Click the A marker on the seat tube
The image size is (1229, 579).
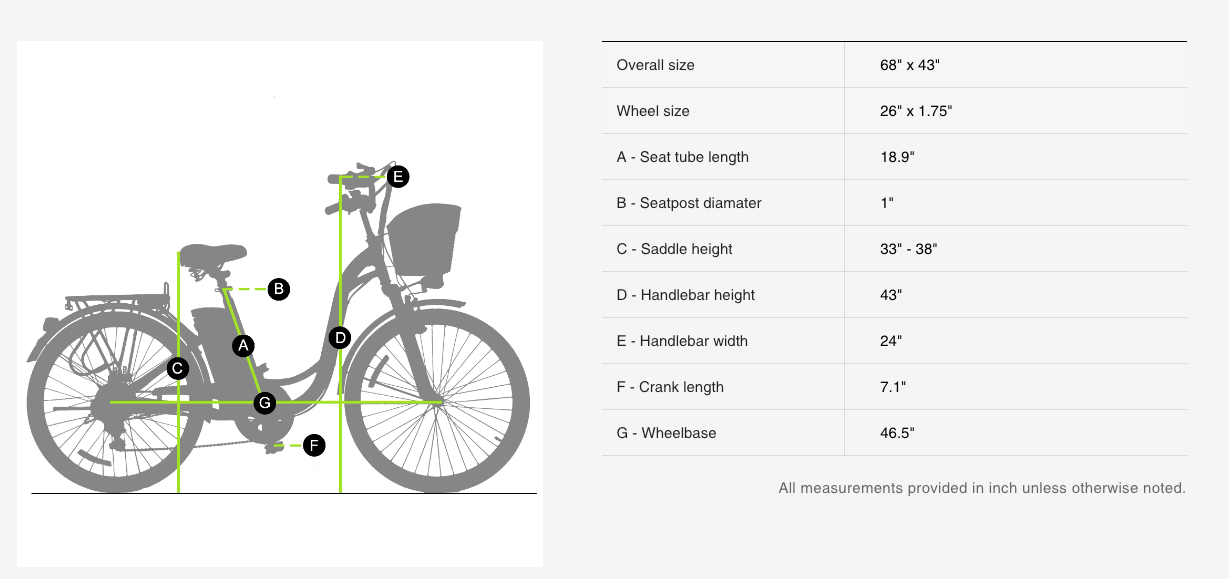click(x=243, y=346)
